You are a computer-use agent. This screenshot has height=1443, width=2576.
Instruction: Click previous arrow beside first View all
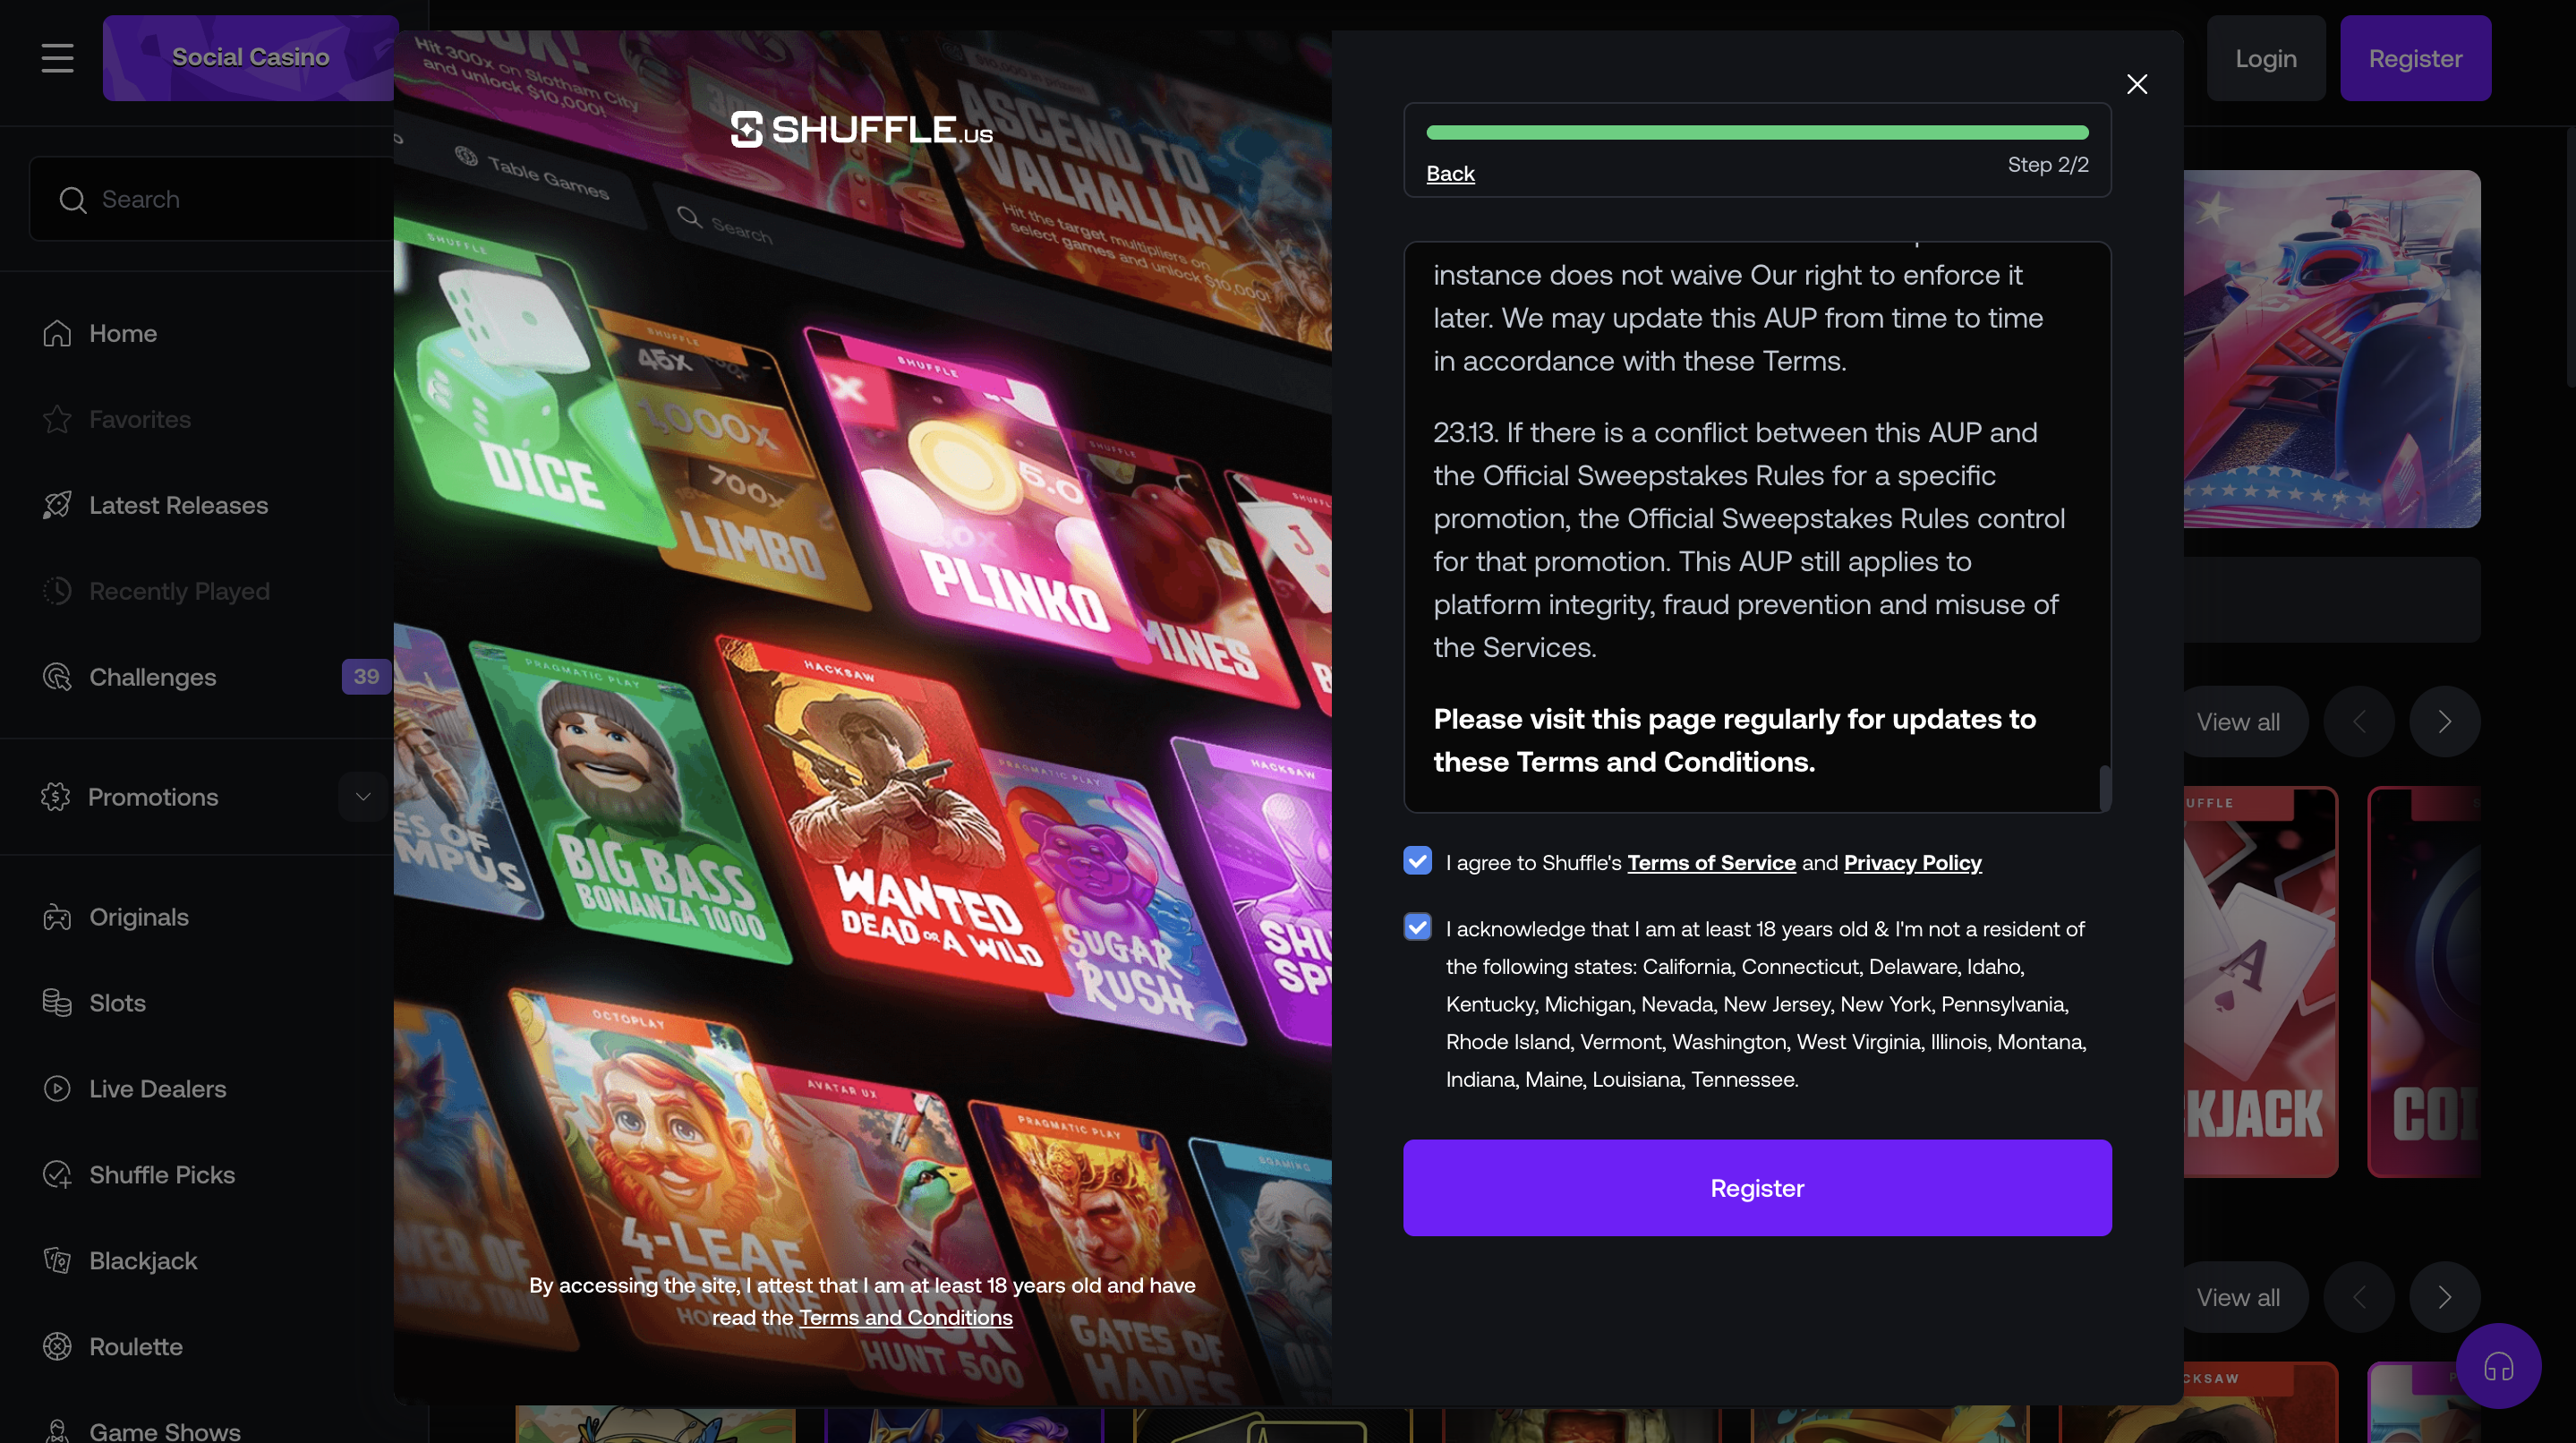tap(2359, 722)
